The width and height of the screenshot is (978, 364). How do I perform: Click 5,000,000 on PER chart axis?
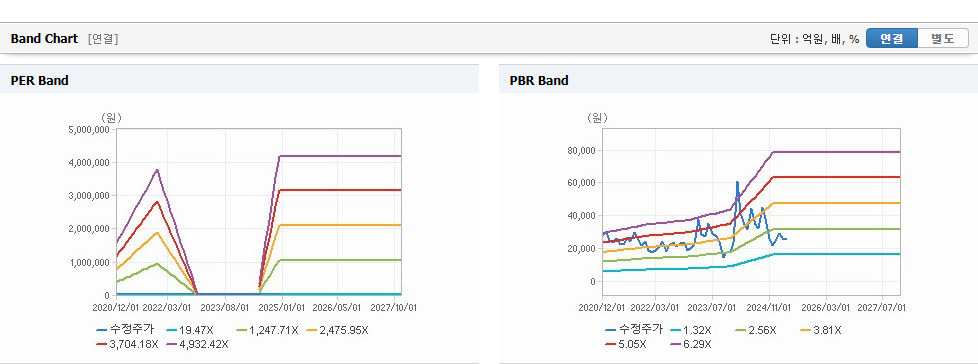[90, 129]
